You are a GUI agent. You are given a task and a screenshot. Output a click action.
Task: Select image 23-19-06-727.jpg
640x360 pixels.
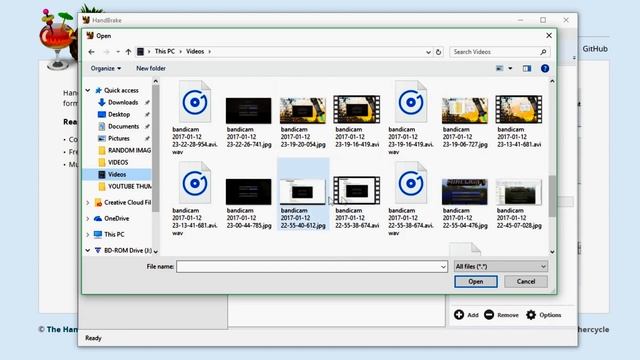[465, 122]
